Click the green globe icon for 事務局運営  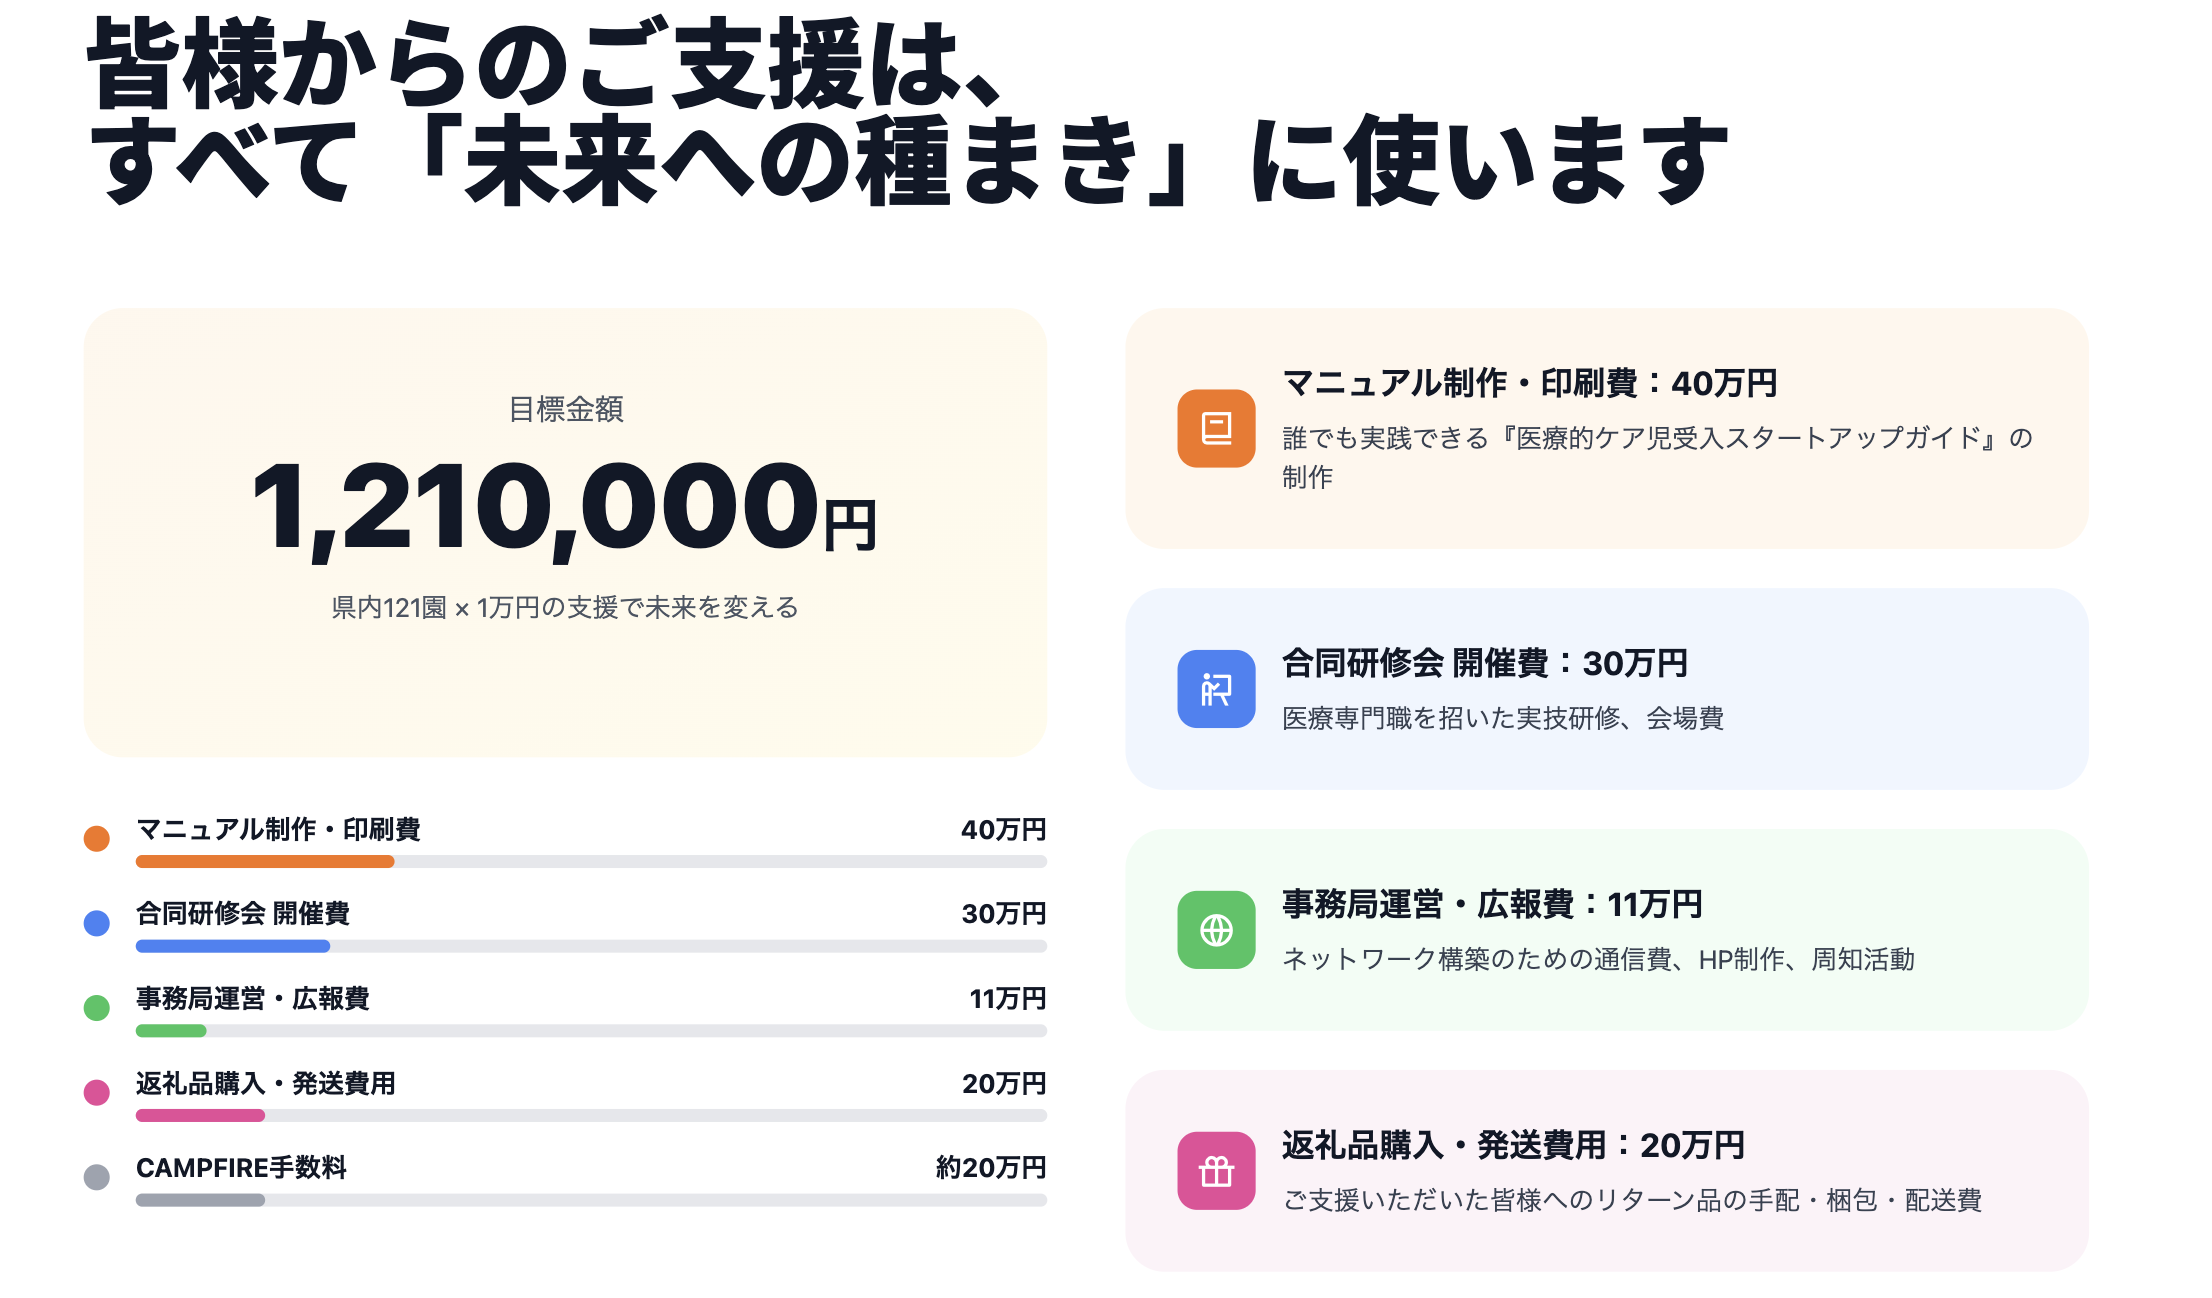1215,930
